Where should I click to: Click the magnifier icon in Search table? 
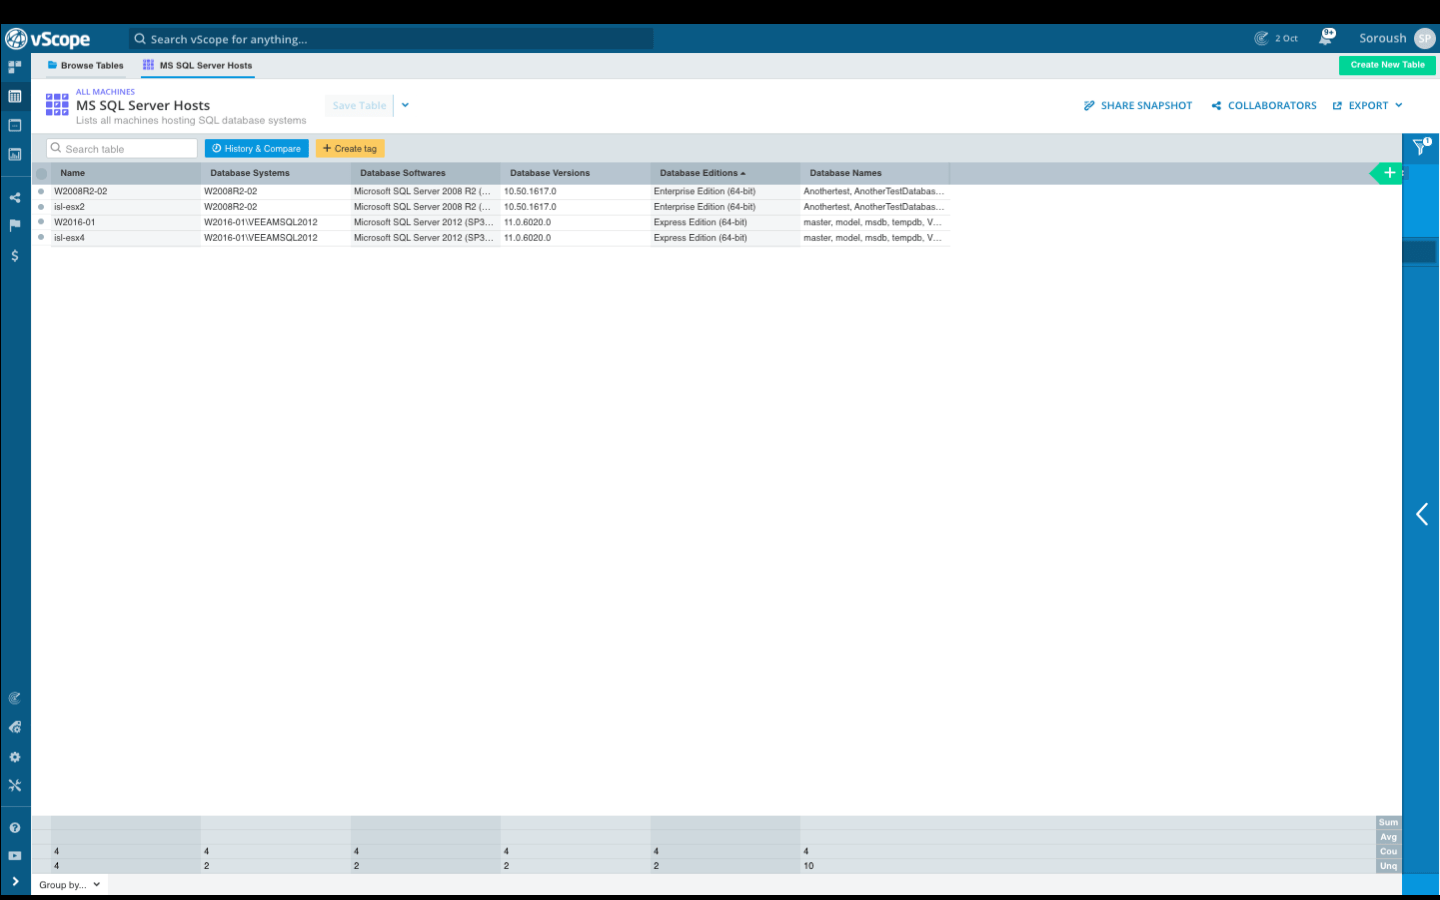pos(56,148)
